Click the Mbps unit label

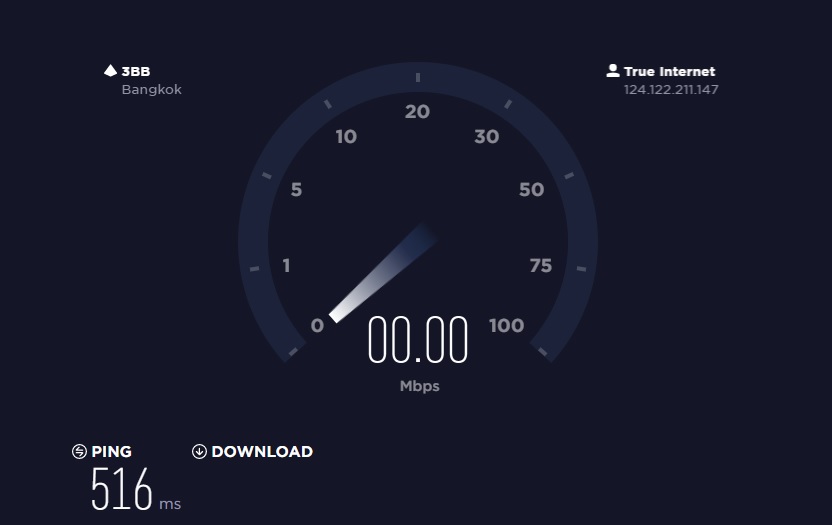[x=420, y=386]
